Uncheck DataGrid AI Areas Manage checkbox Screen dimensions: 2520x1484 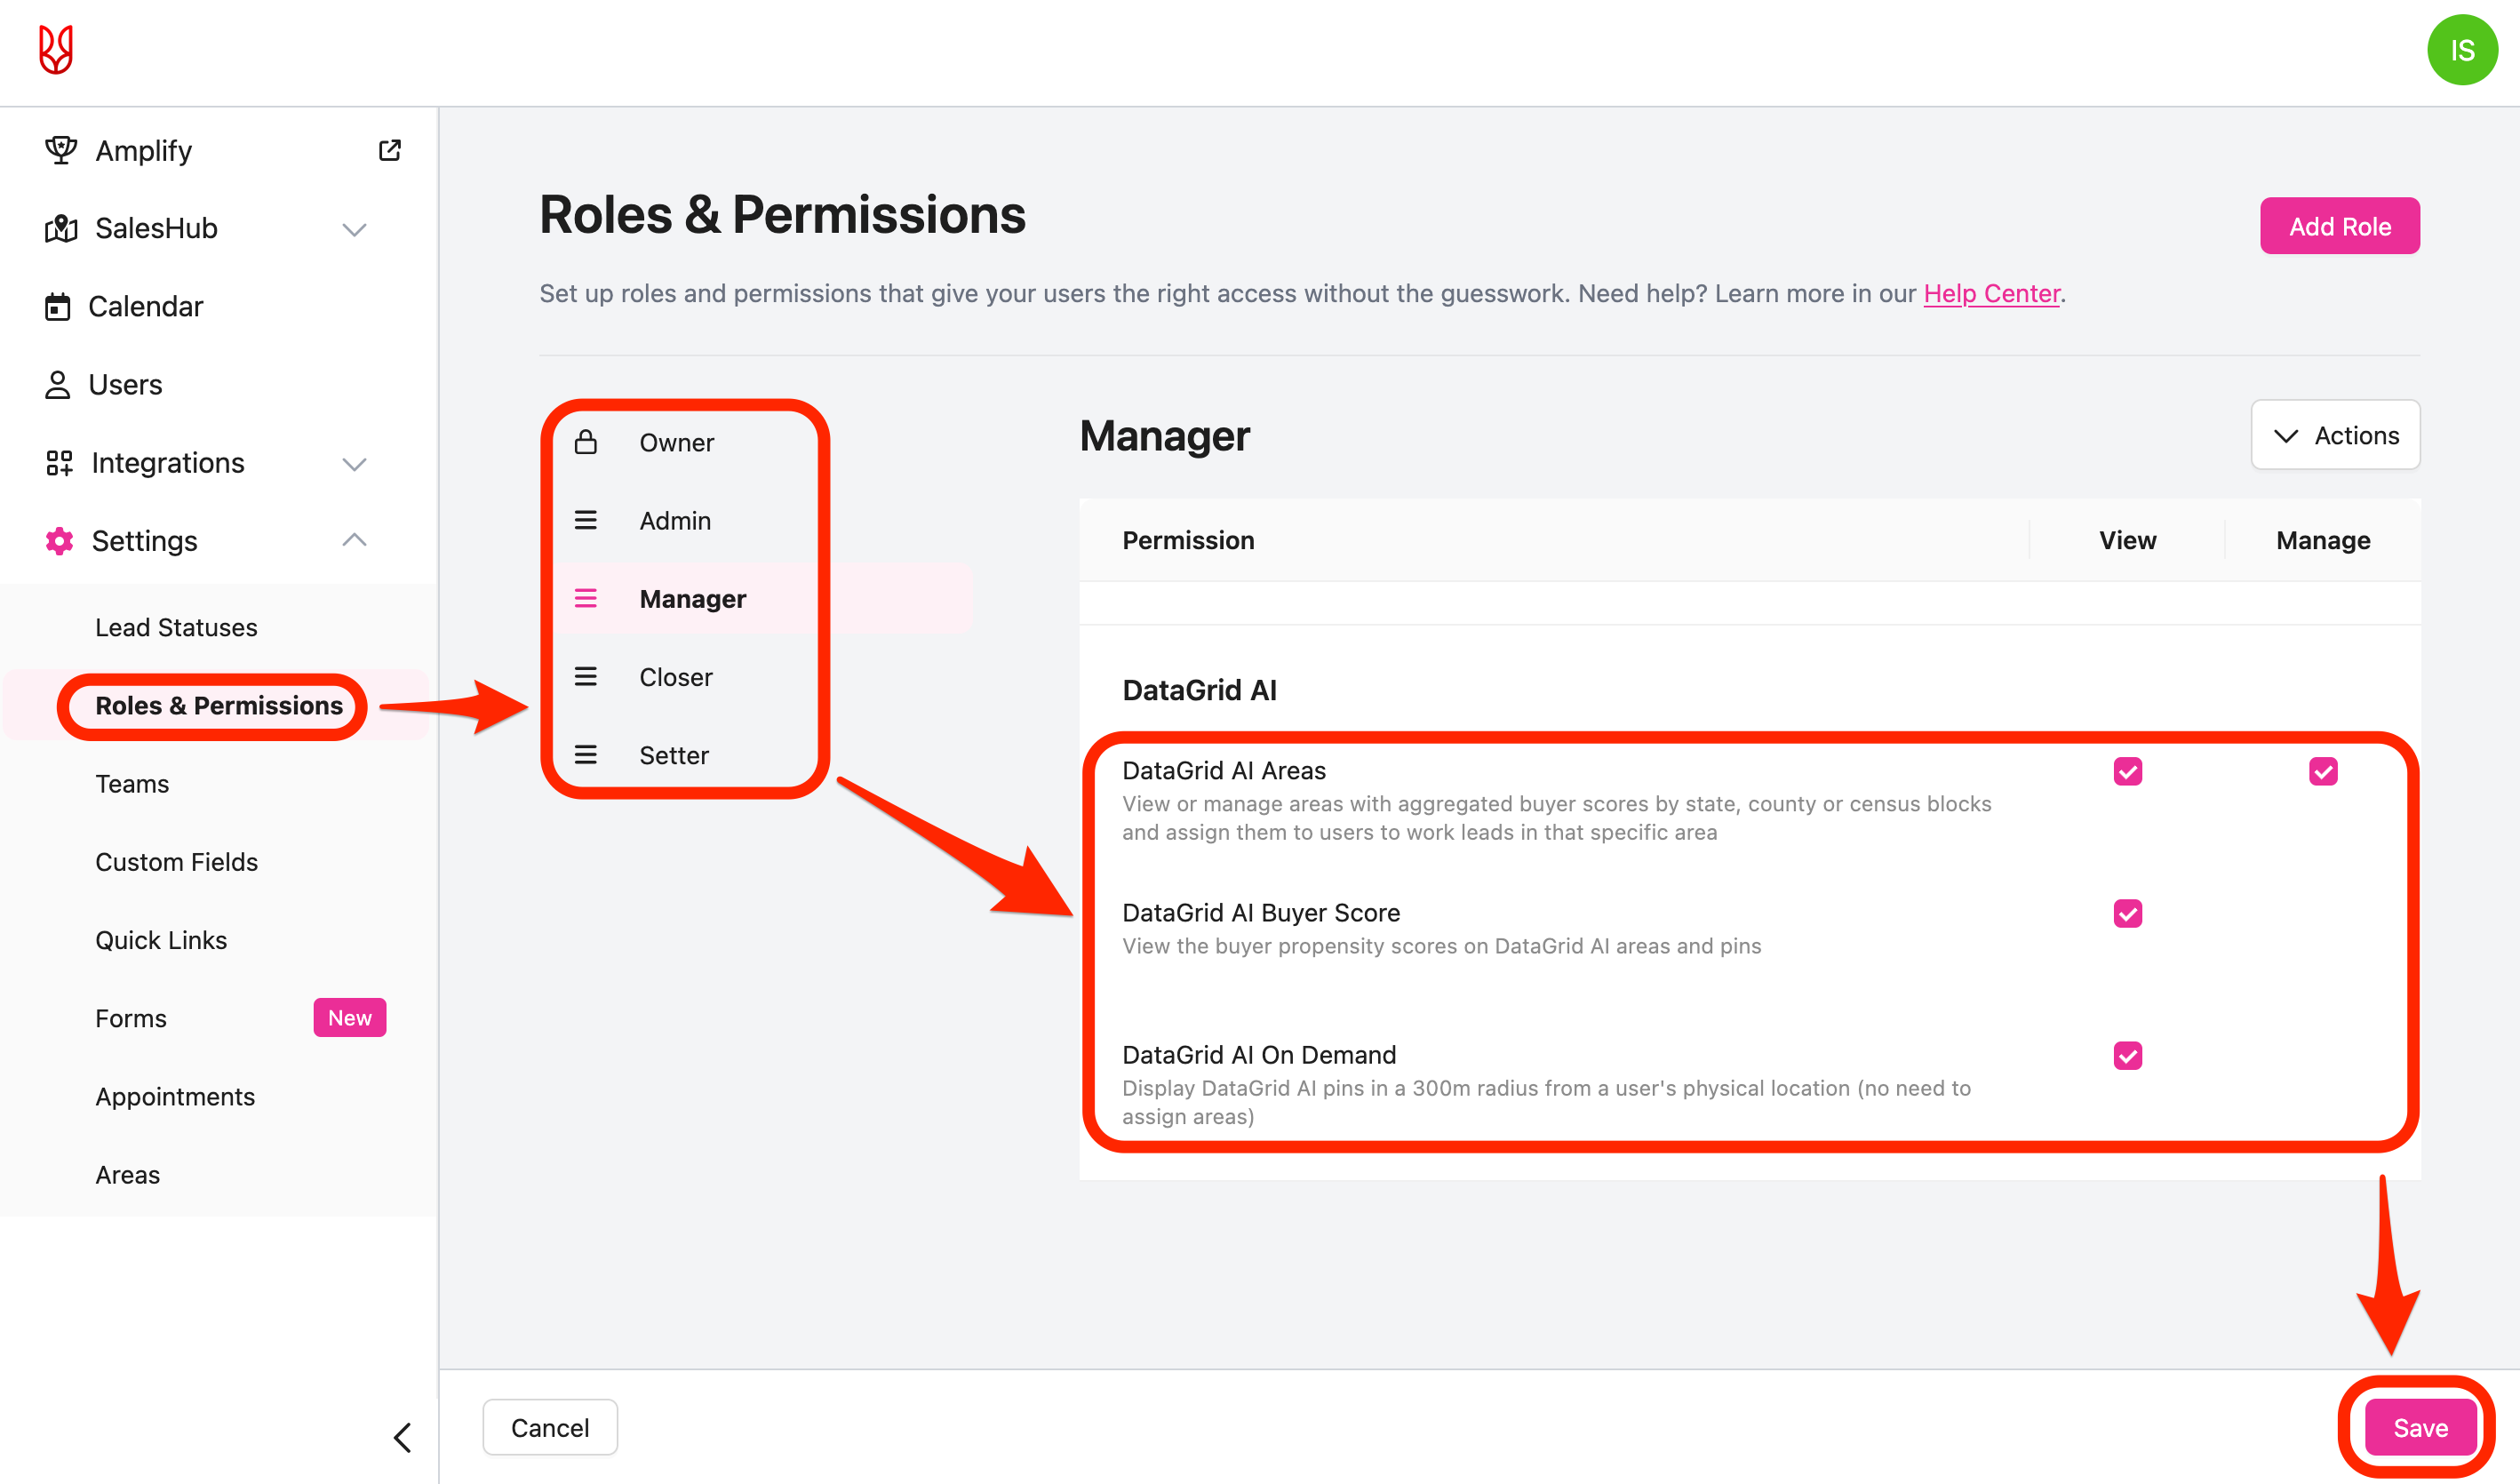(2323, 771)
